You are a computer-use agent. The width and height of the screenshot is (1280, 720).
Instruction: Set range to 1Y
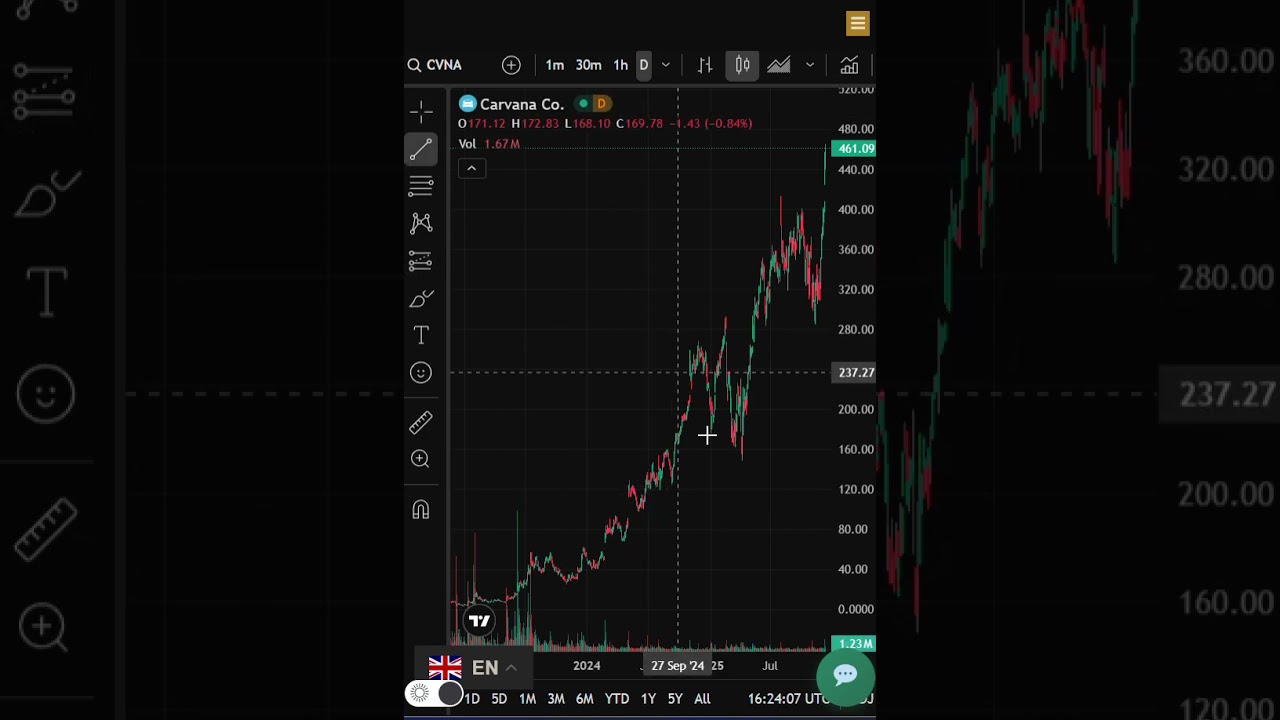[648, 699]
